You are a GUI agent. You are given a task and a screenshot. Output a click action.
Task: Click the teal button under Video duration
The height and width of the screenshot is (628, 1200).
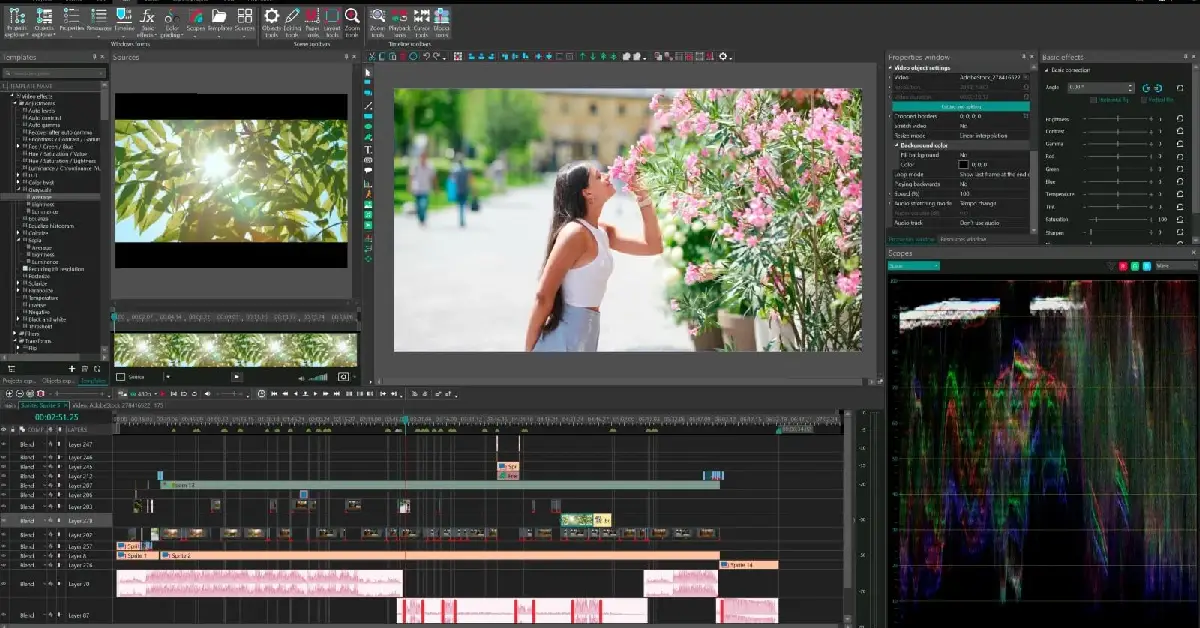pos(960,106)
